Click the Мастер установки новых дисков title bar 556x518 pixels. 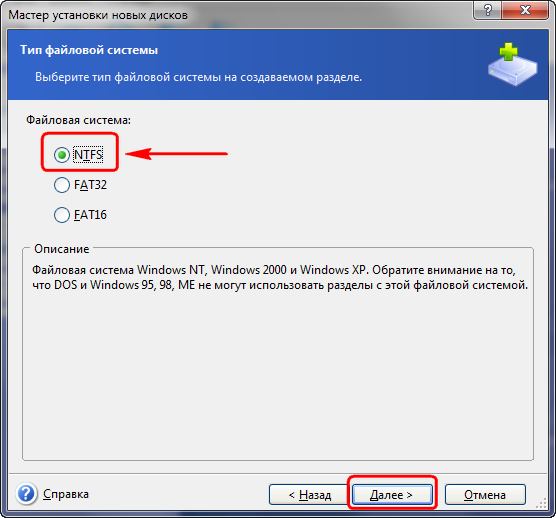(98, 15)
